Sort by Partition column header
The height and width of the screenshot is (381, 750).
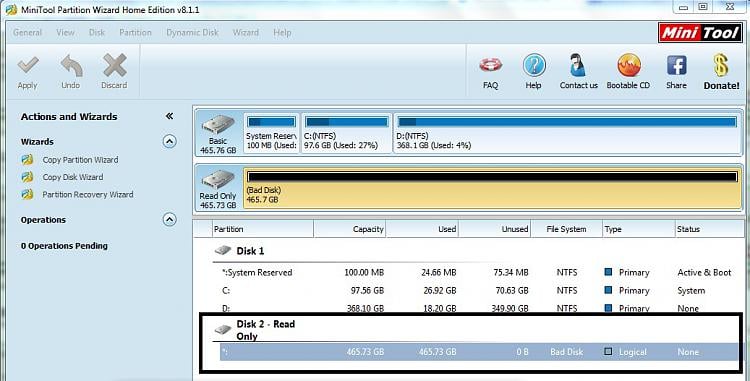click(263, 229)
